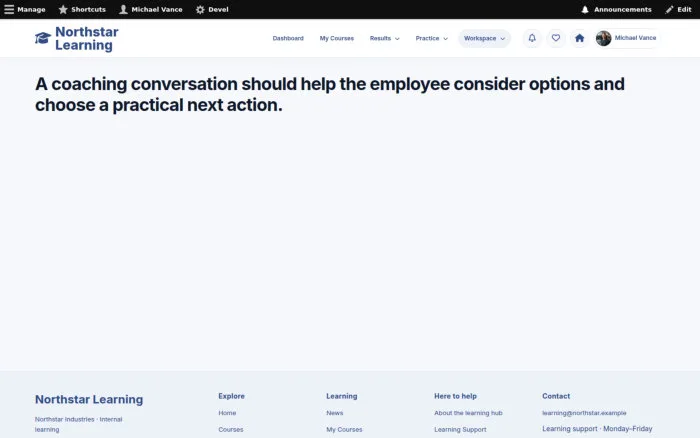700x438 pixels.
Task: Open Announcements bell in admin toolbar
Action: click(616, 9)
